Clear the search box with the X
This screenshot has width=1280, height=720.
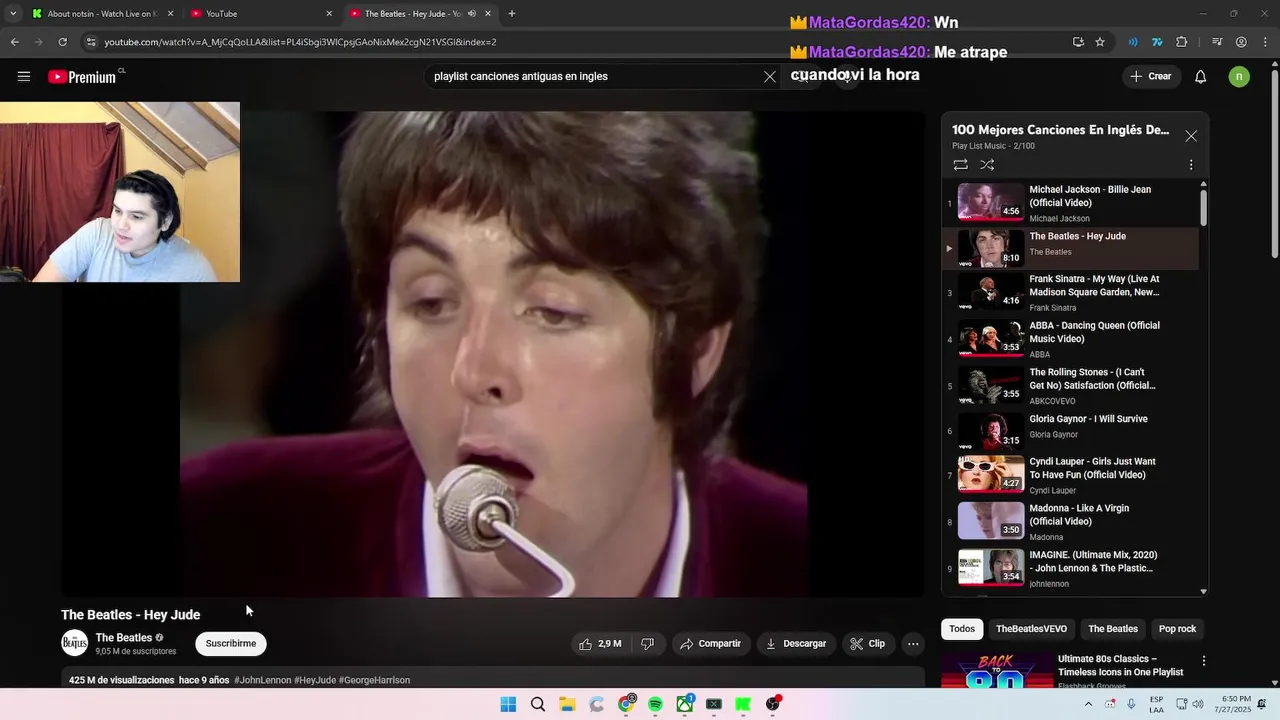[x=770, y=76]
